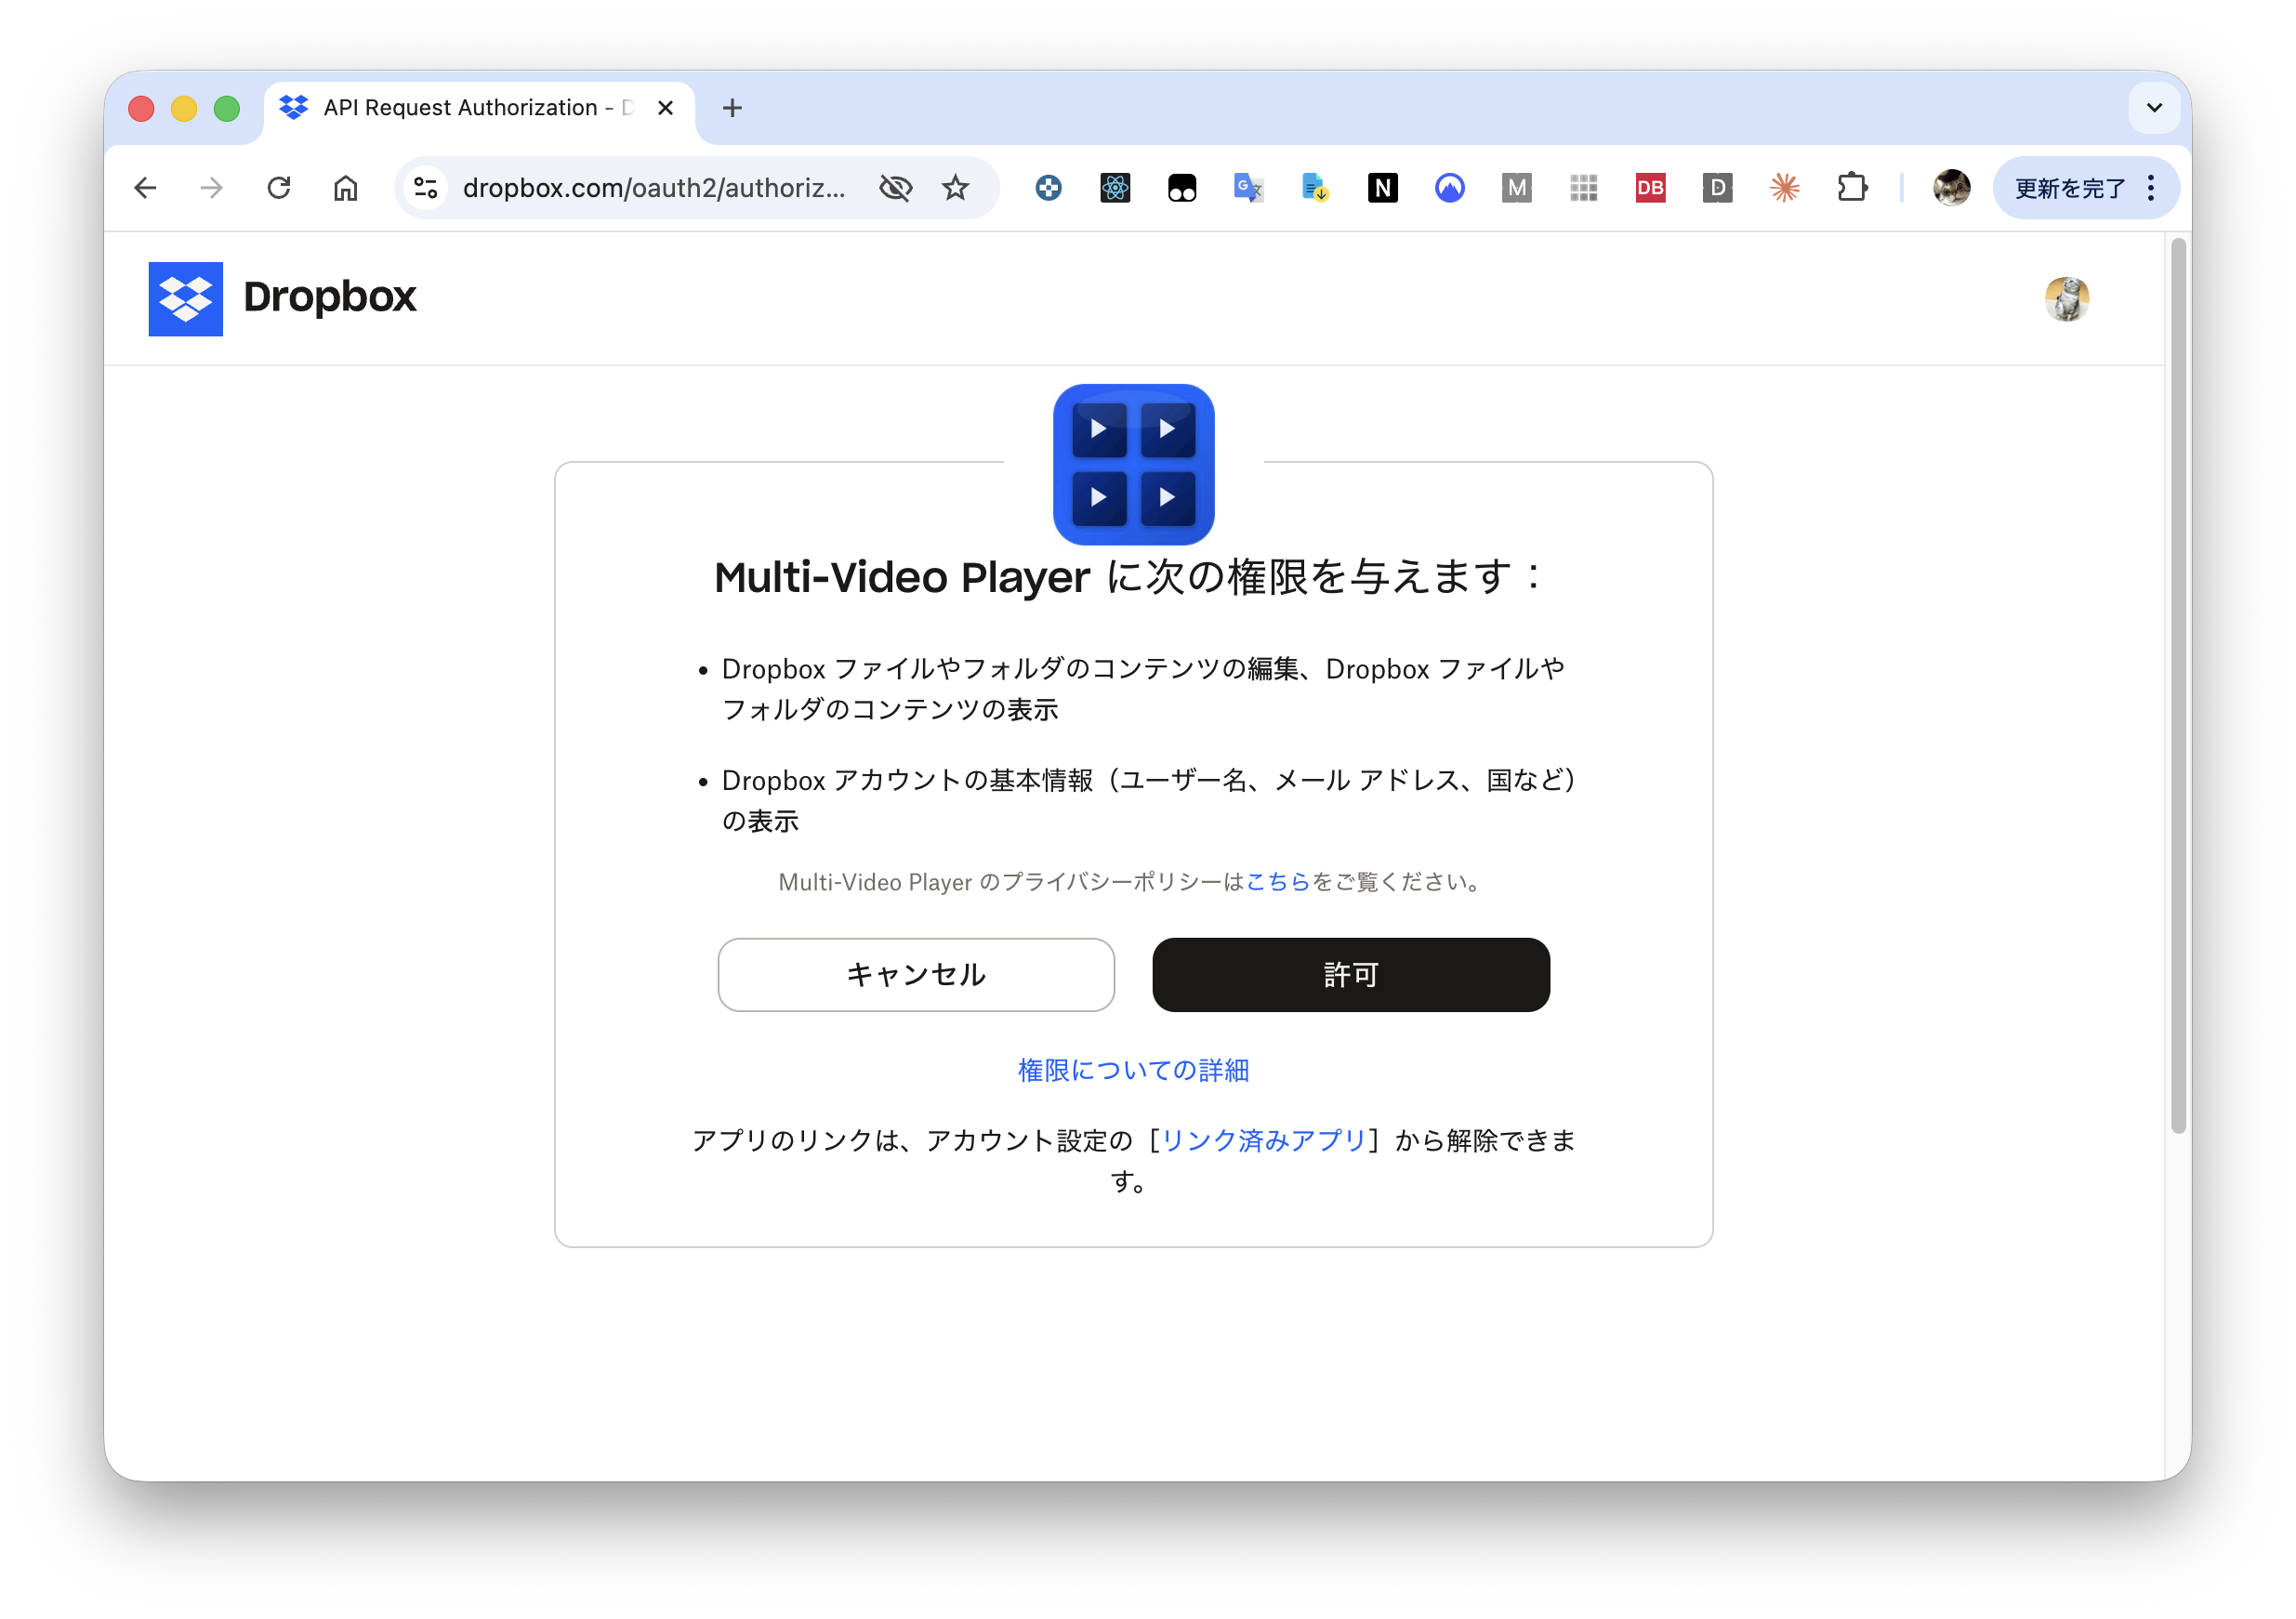Open the Chrome extensions puzzle icon

1852,187
